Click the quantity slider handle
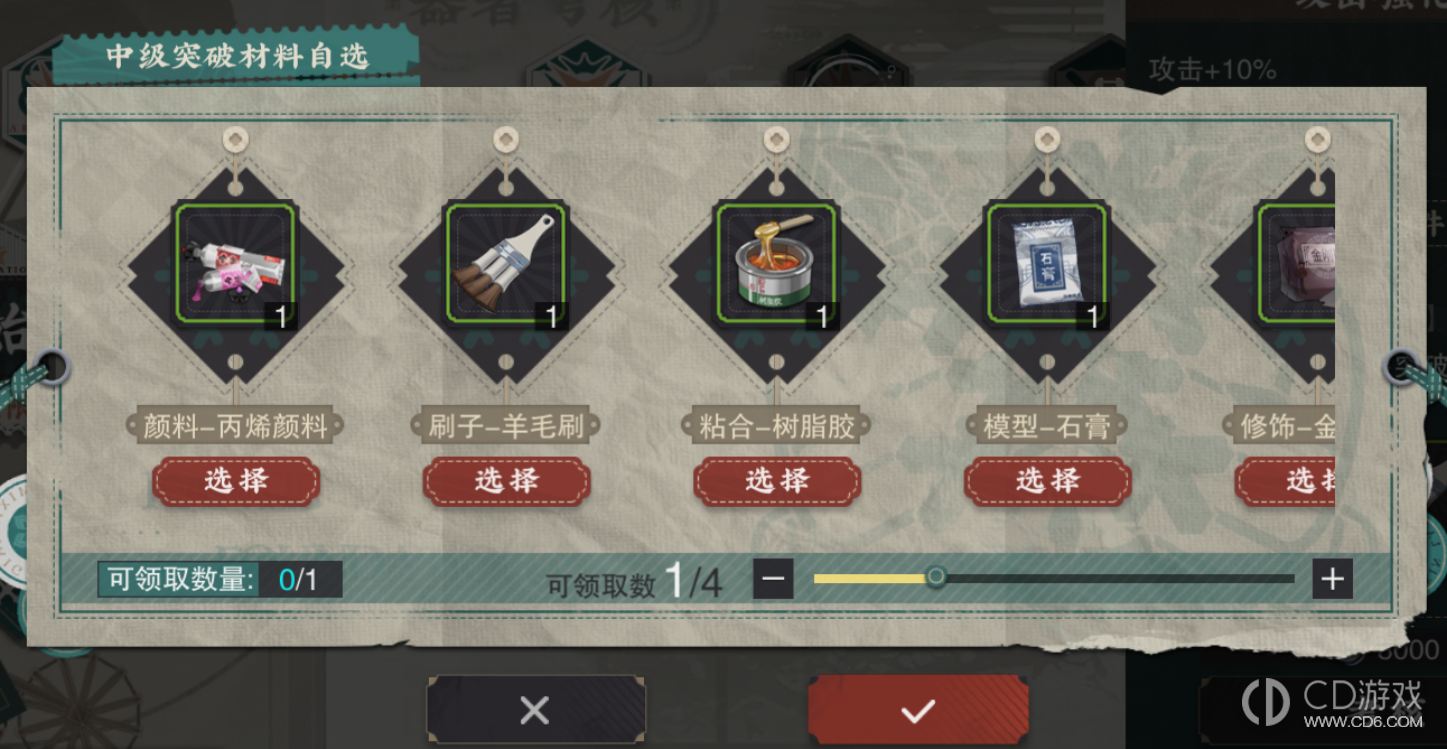The width and height of the screenshot is (1447, 749). (x=936, y=577)
